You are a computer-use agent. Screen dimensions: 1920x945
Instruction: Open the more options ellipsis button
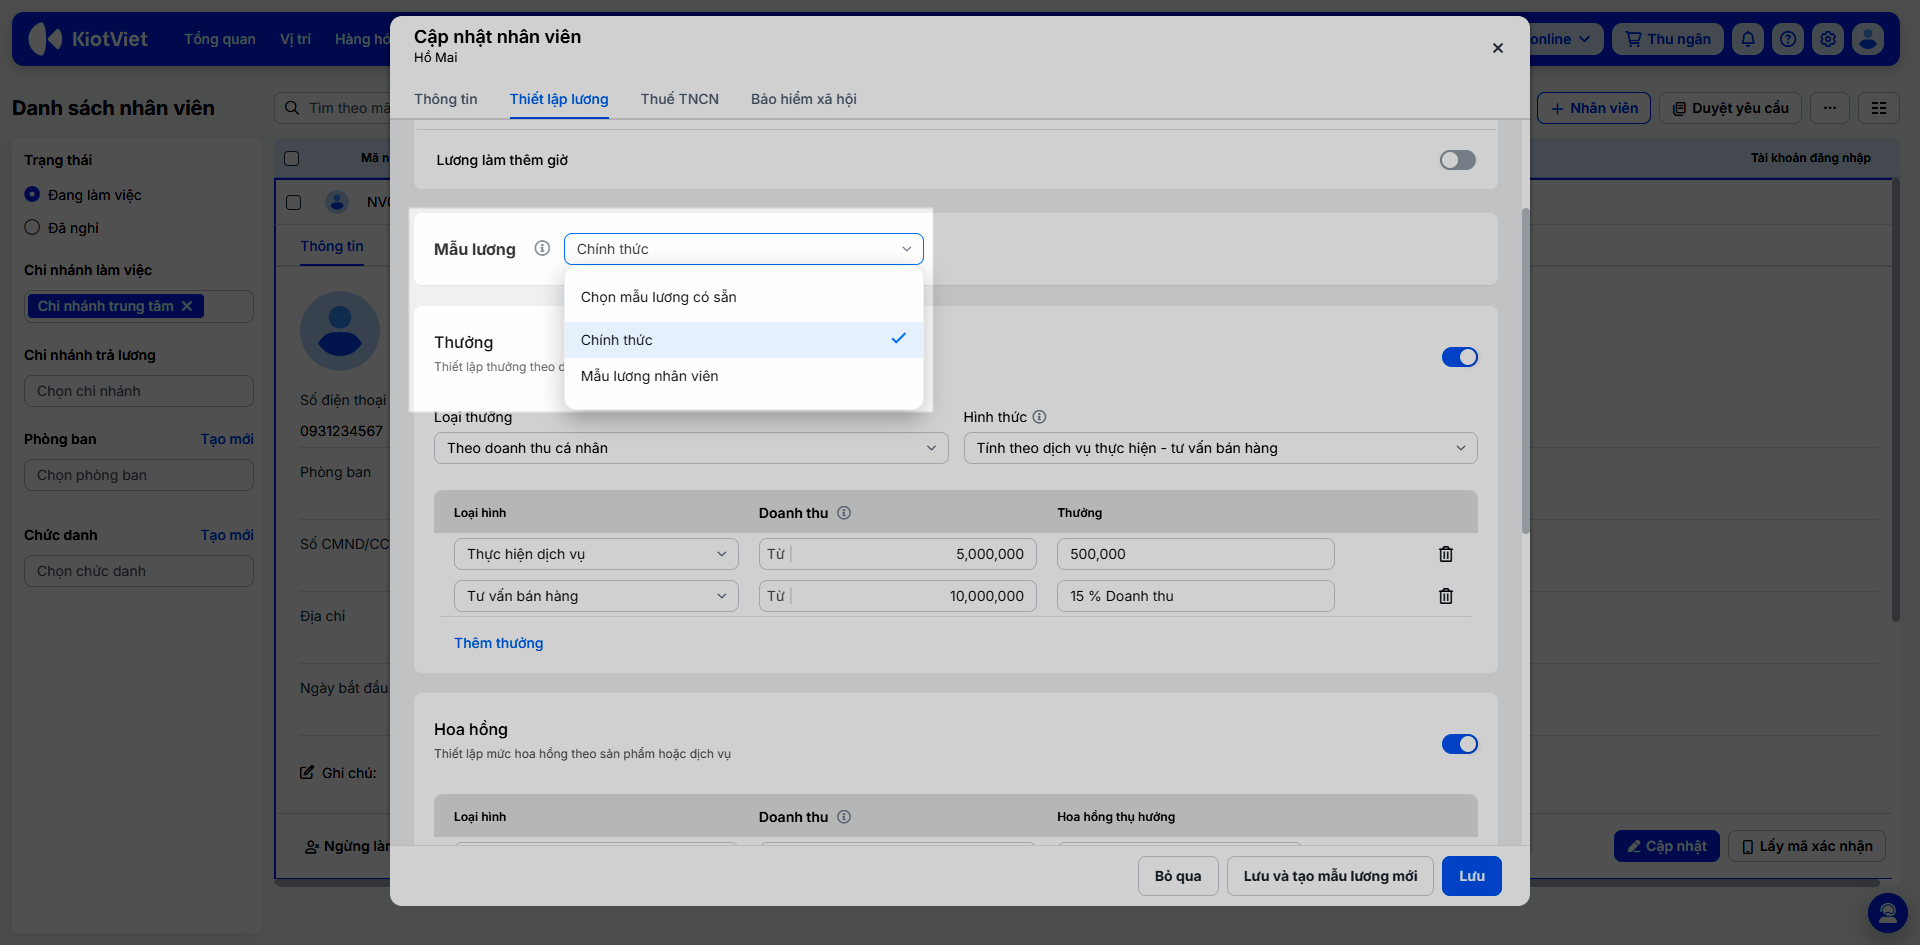1830,108
